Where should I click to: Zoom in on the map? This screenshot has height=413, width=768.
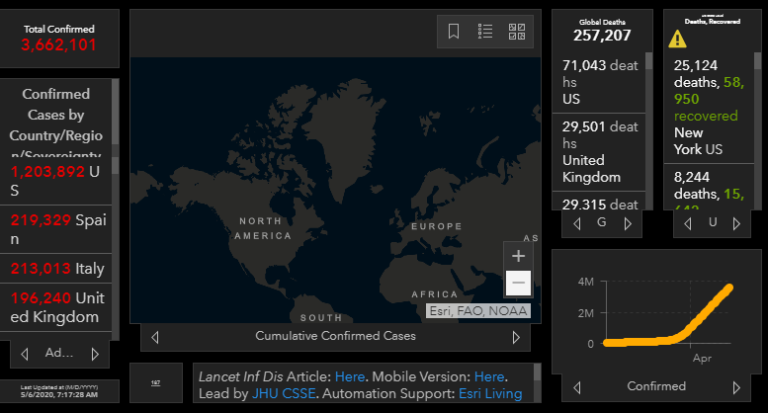pos(518,256)
